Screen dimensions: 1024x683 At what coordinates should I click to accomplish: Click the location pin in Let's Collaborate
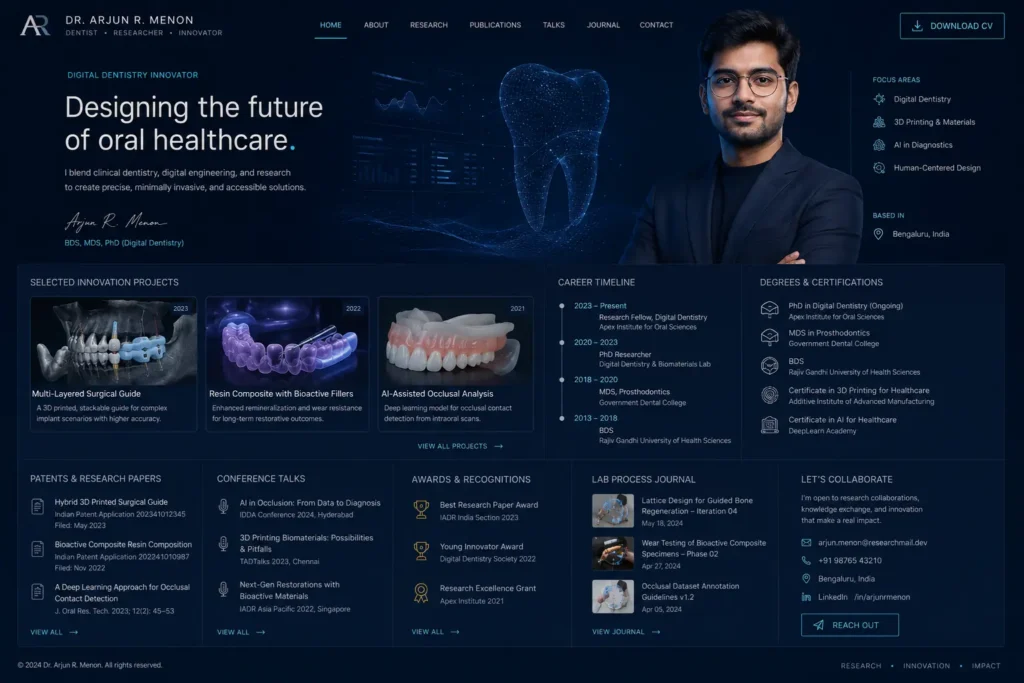coord(807,579)
